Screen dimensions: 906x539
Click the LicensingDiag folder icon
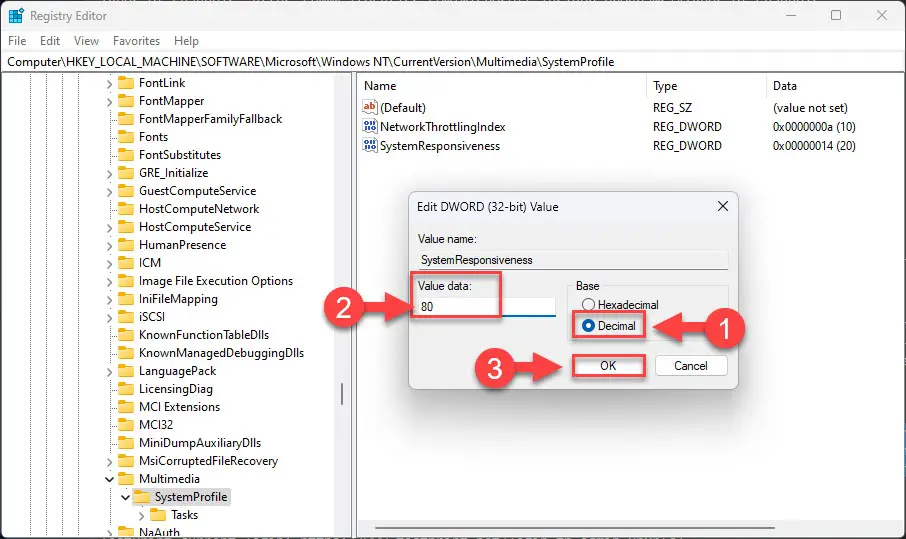pyautogui.click(x=125, y=388)
